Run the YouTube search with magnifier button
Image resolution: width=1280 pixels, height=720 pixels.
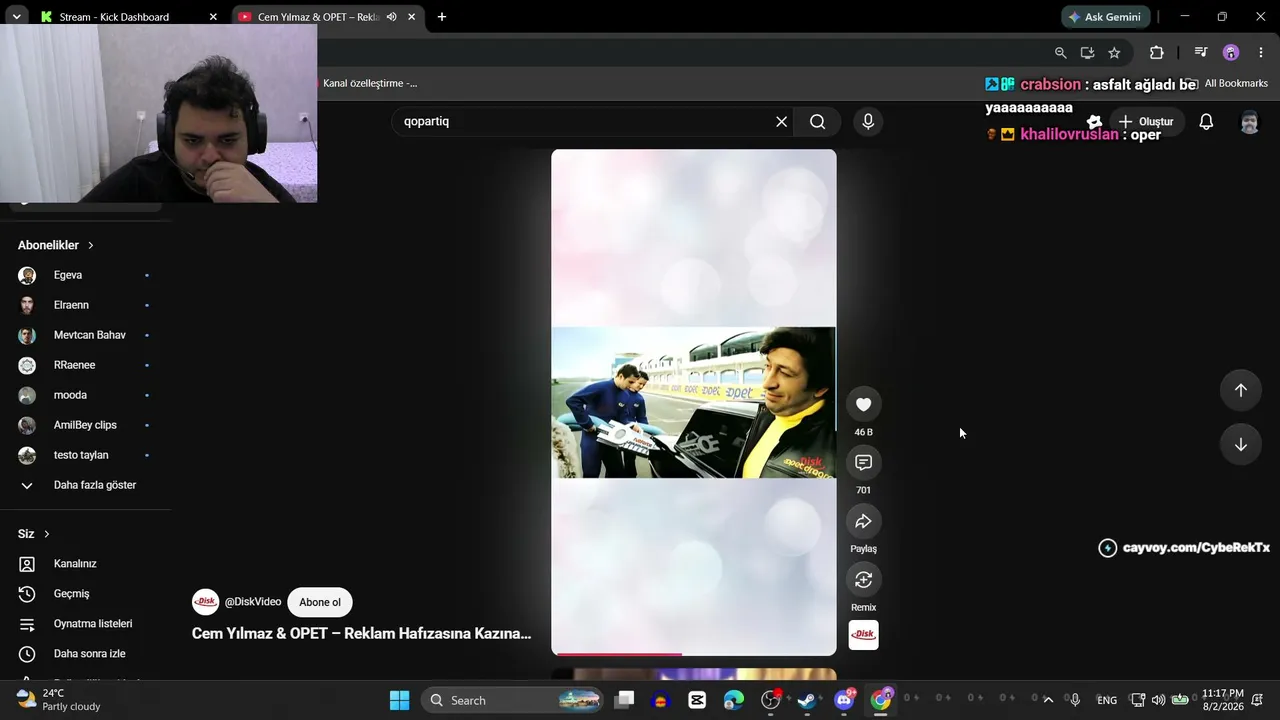click(817, 121)
